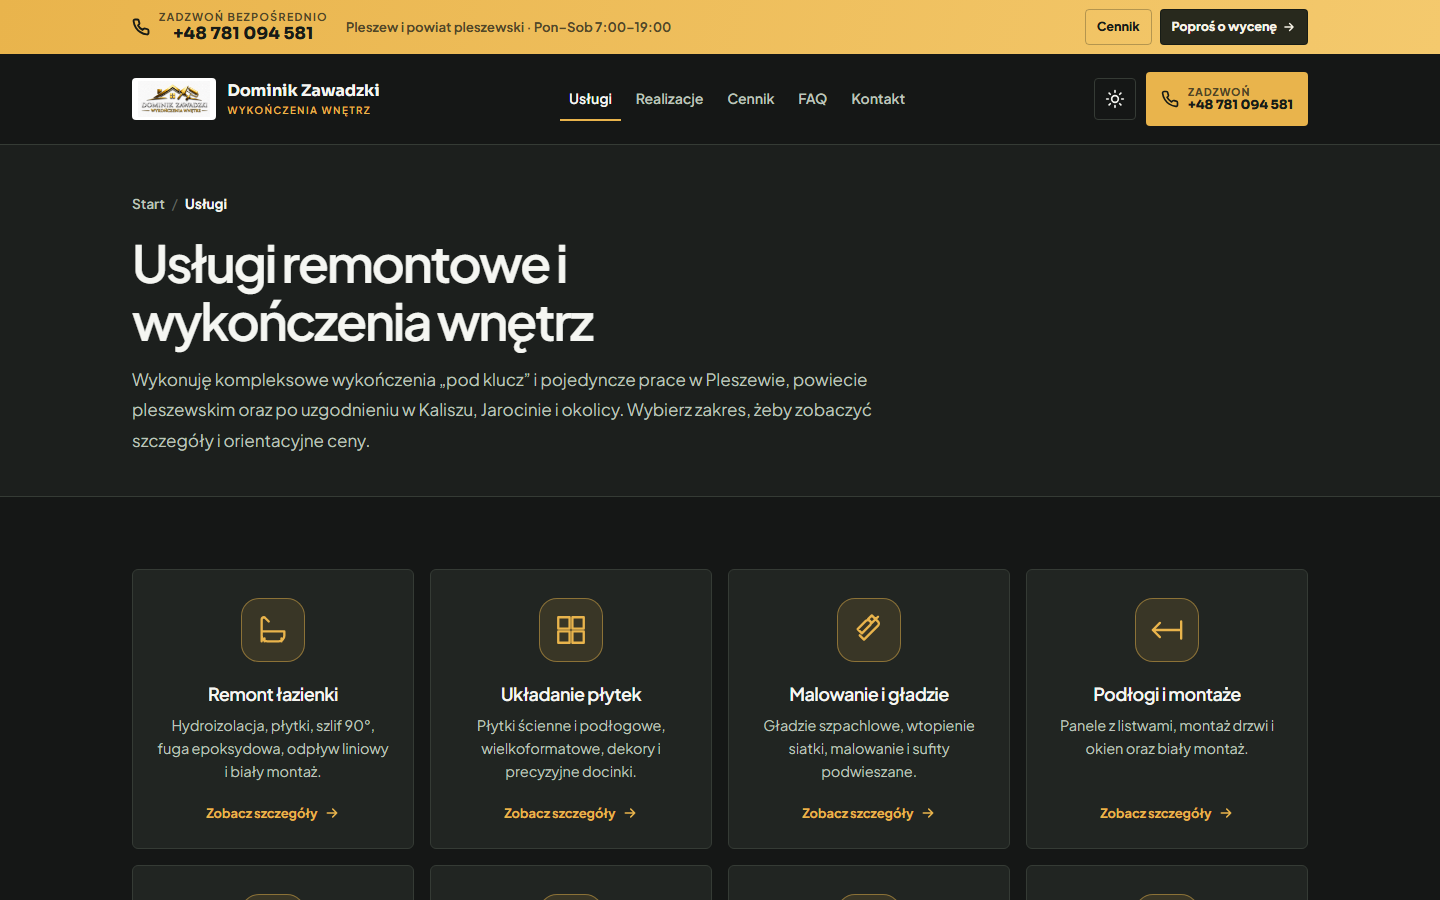The height and width of the screenshot is (900, 1440).
Task: Open Zobacz szczegóły under Układanie płytek
Action: (571, 813)
